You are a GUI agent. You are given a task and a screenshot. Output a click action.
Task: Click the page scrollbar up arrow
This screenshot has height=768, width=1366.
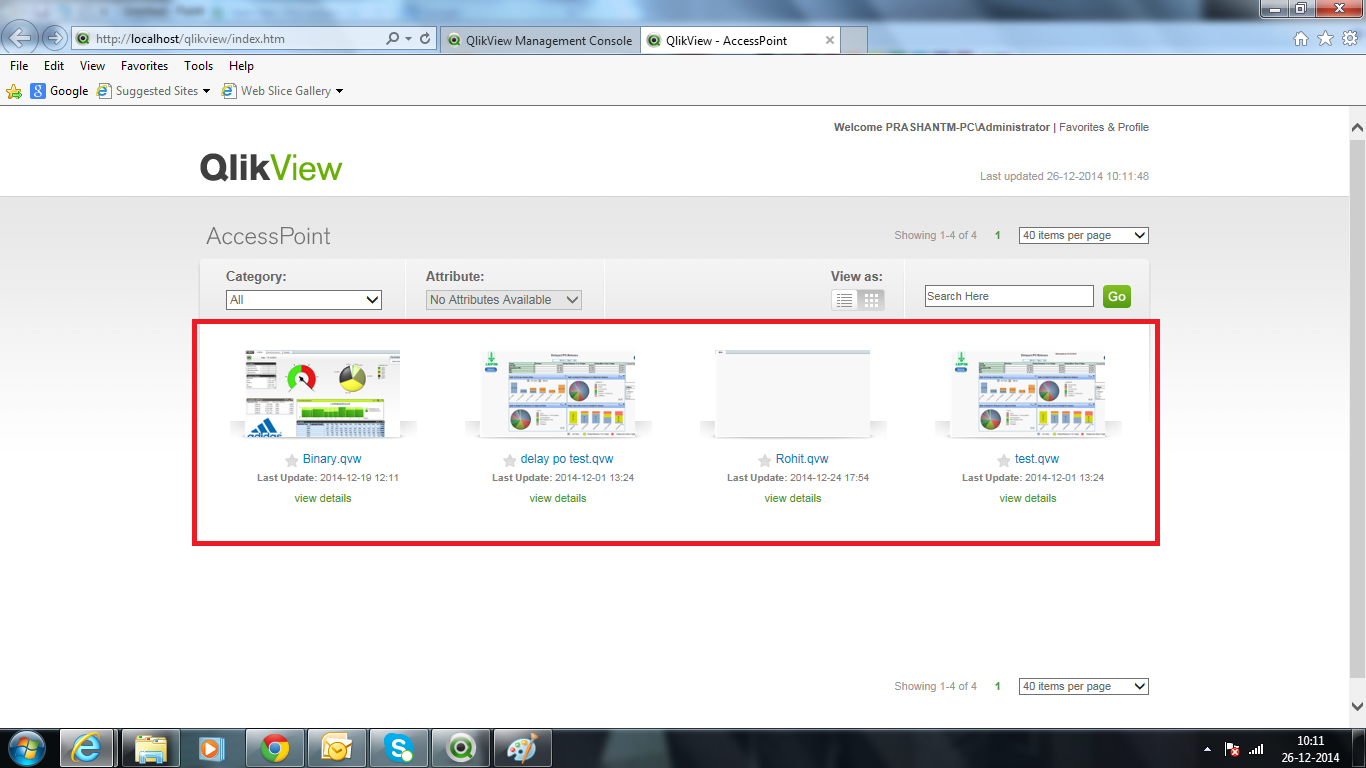pyautogui.click(x=1357, y=128)
